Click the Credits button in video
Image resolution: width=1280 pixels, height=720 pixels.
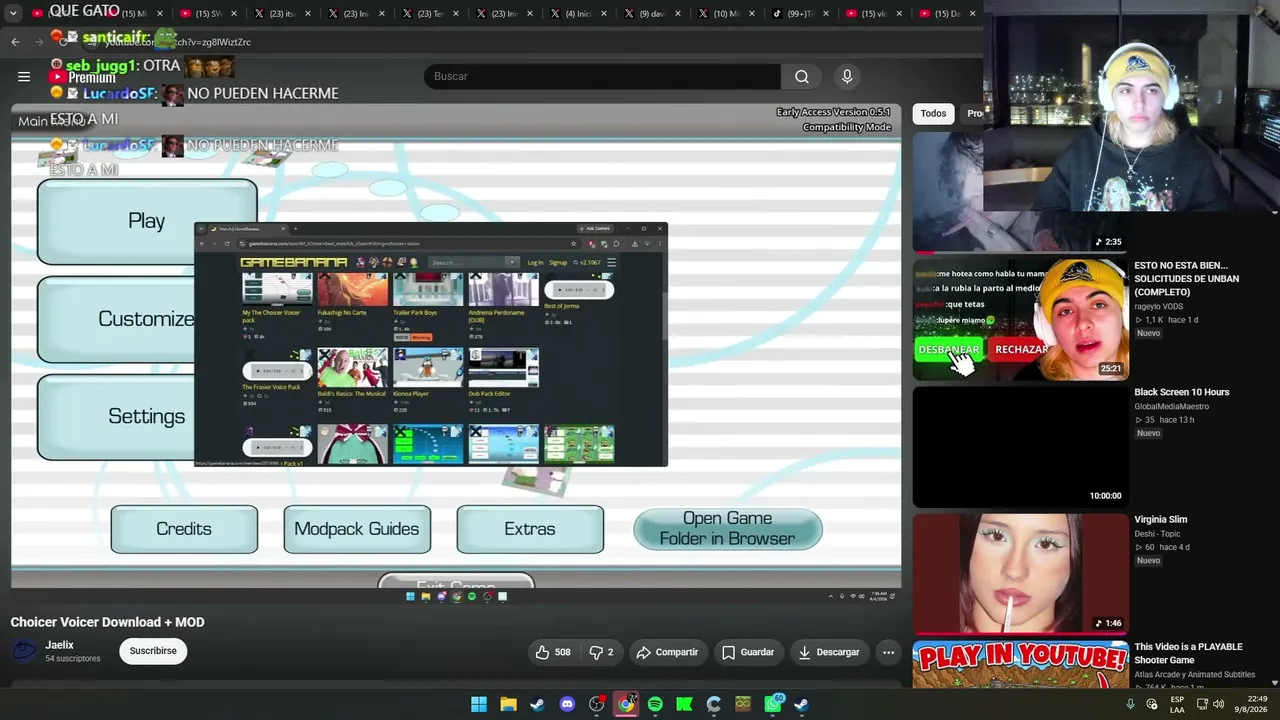coord(184,529)
